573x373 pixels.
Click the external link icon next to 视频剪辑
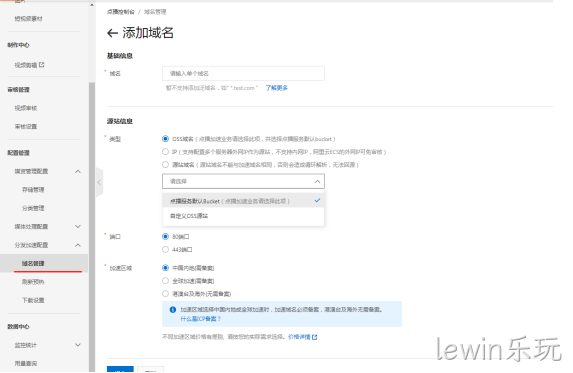[x=42, y=65]
